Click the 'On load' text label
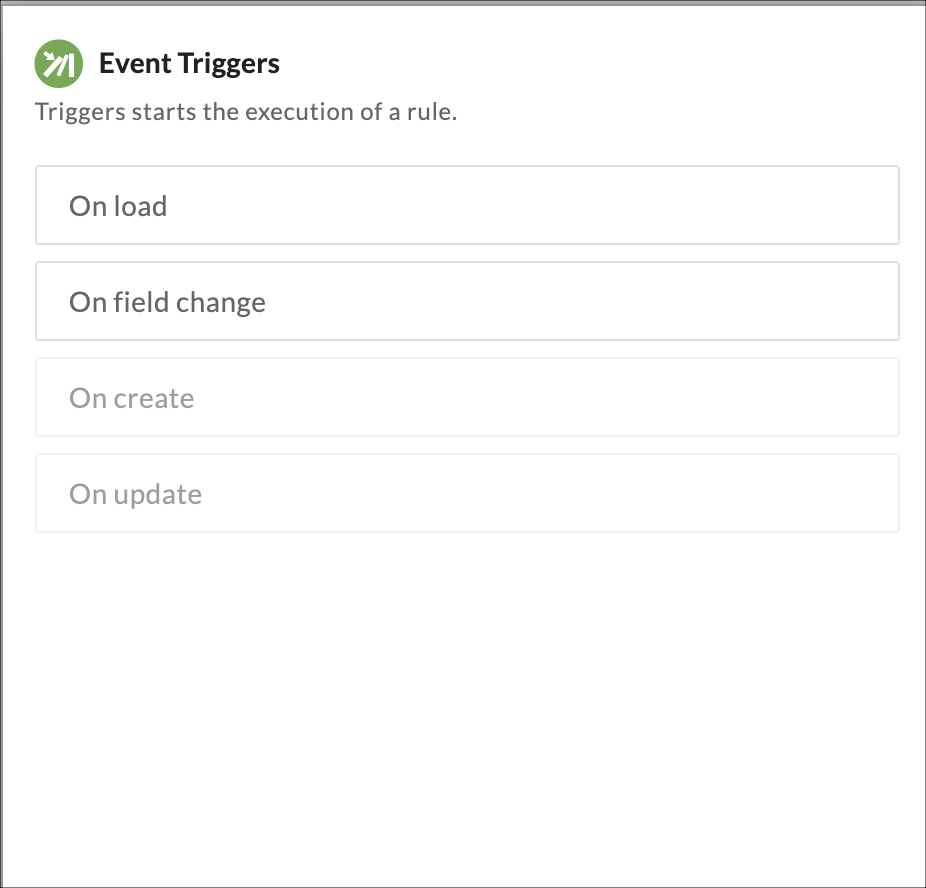This screenshot has height=888, width=926. click(118, 206)
